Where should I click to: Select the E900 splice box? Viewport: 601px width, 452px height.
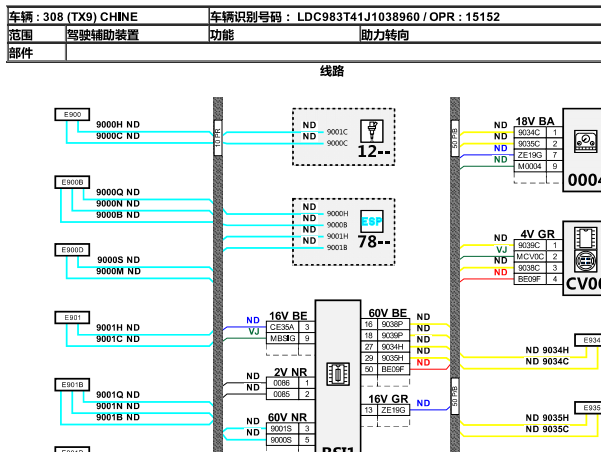tap(72, 114)
